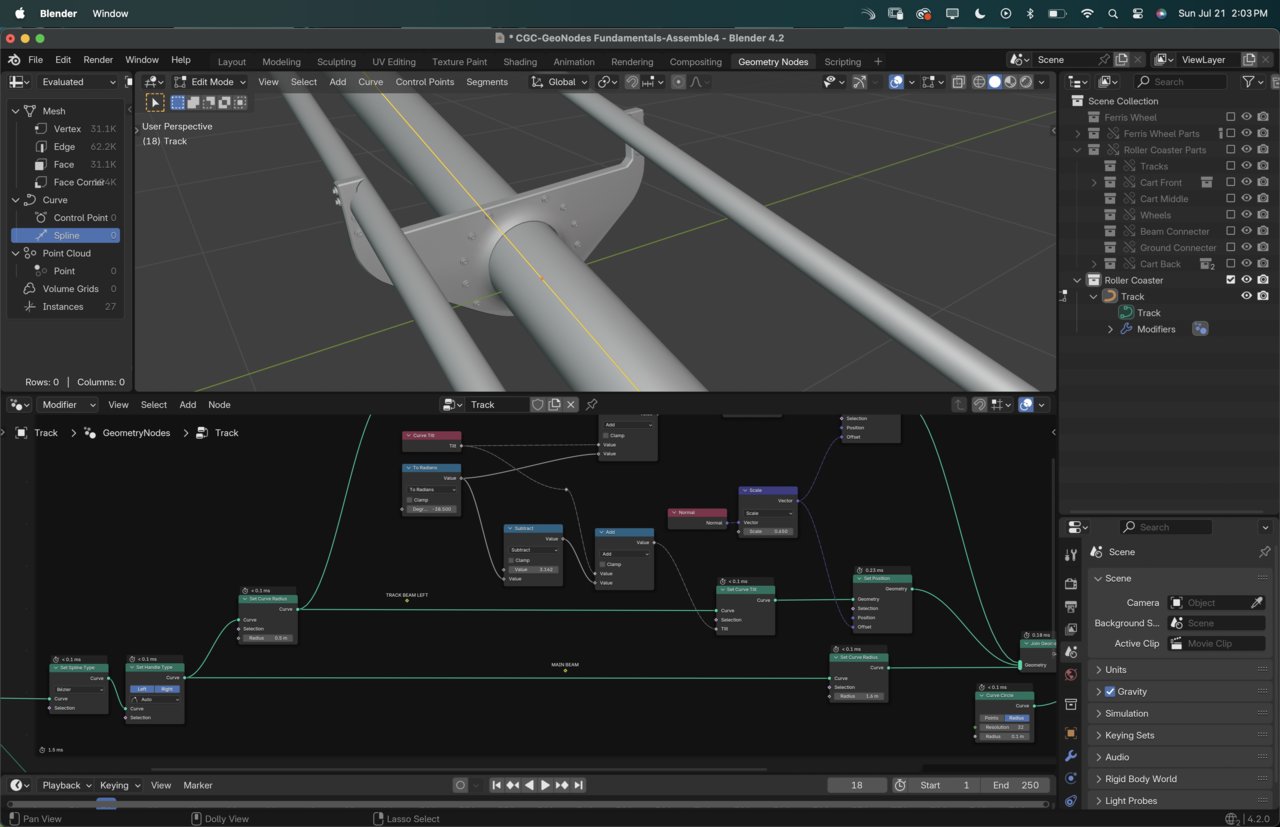Switch to the Shading workspace tab
The height and width of the screenshot is (827, 1280).
519,62
